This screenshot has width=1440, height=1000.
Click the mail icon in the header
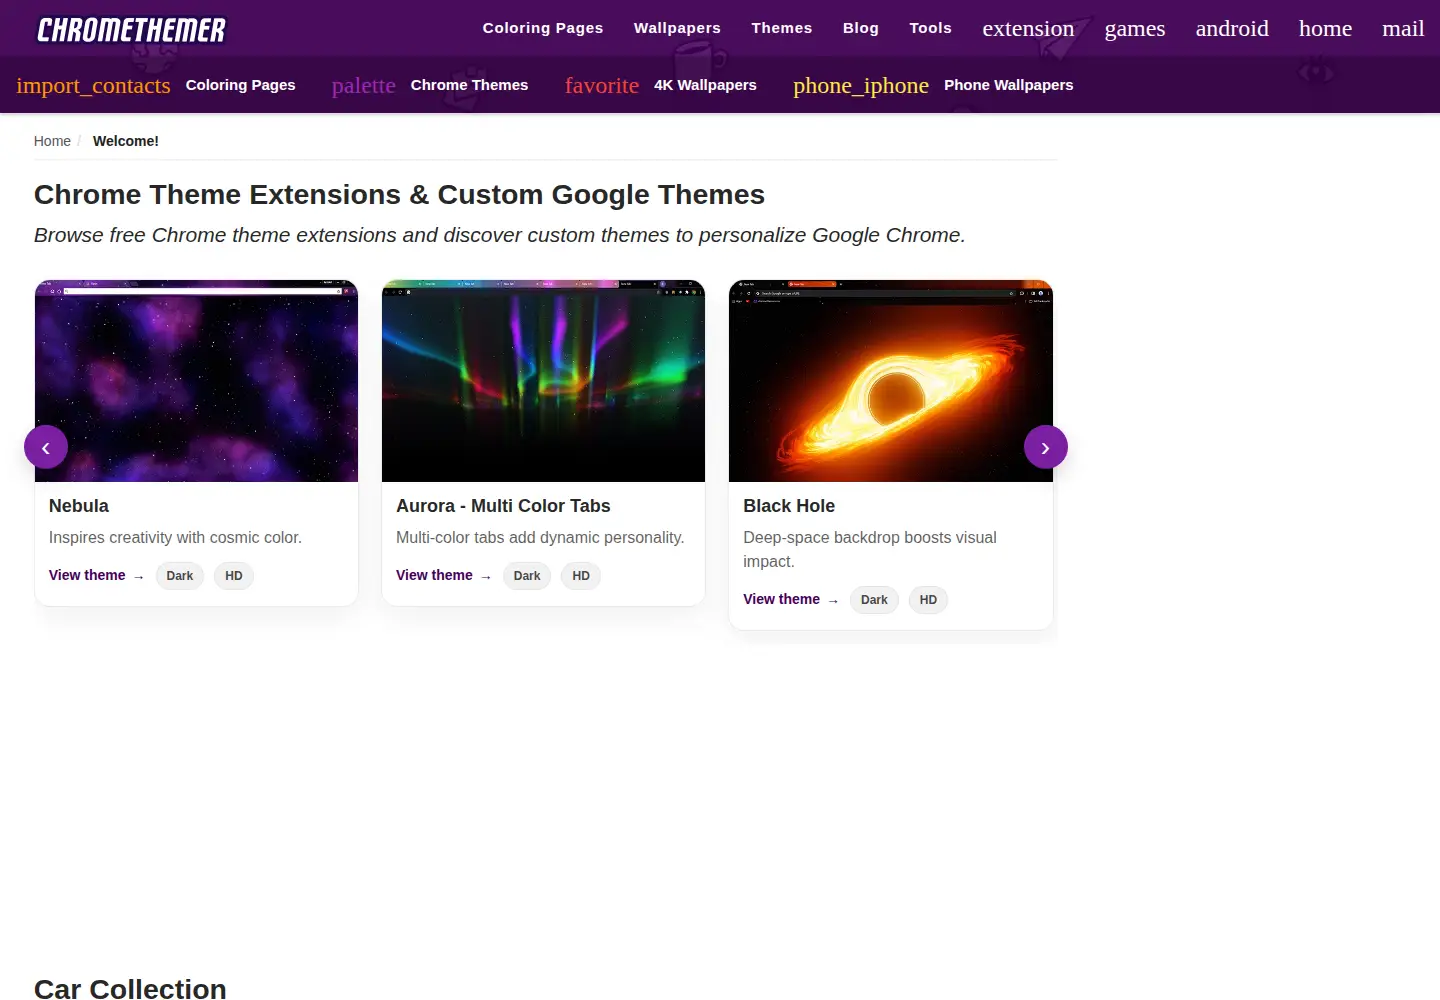1403,28
